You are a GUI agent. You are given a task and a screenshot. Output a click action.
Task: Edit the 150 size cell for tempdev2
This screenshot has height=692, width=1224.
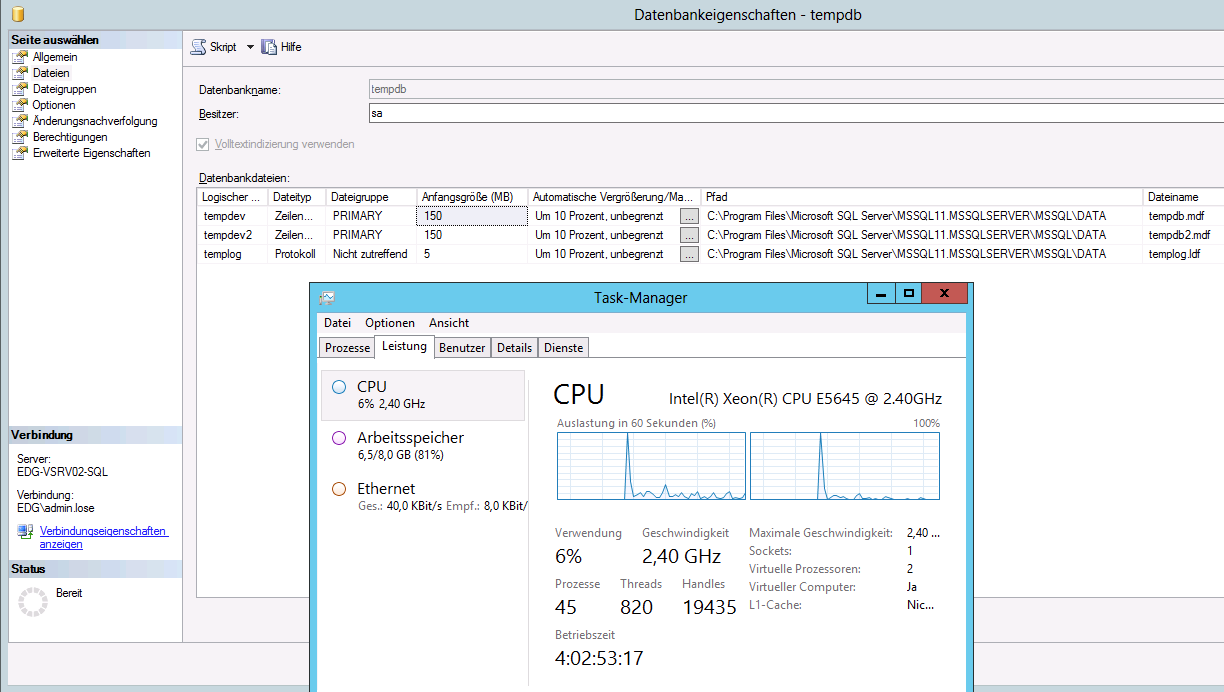[472, 235]
